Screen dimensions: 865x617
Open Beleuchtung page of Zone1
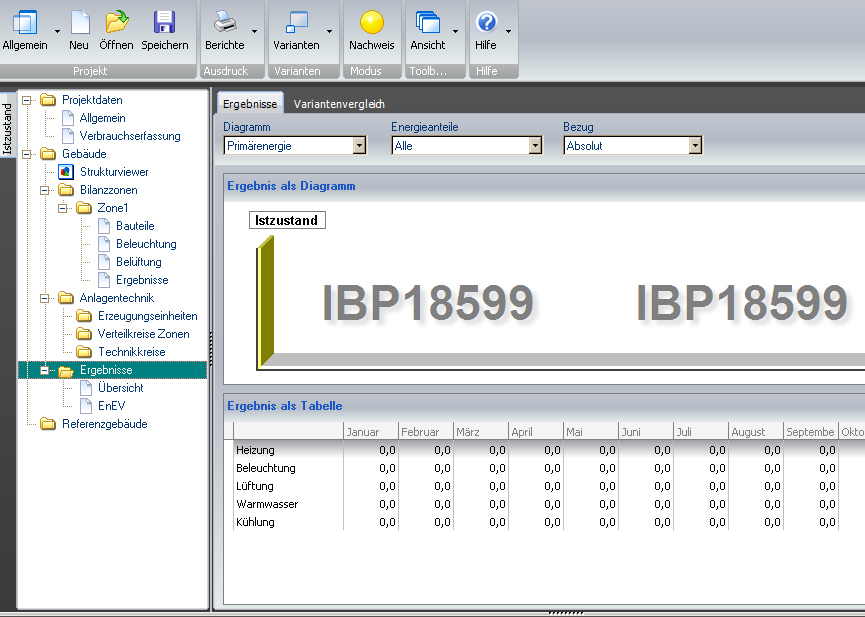point(146,244)
